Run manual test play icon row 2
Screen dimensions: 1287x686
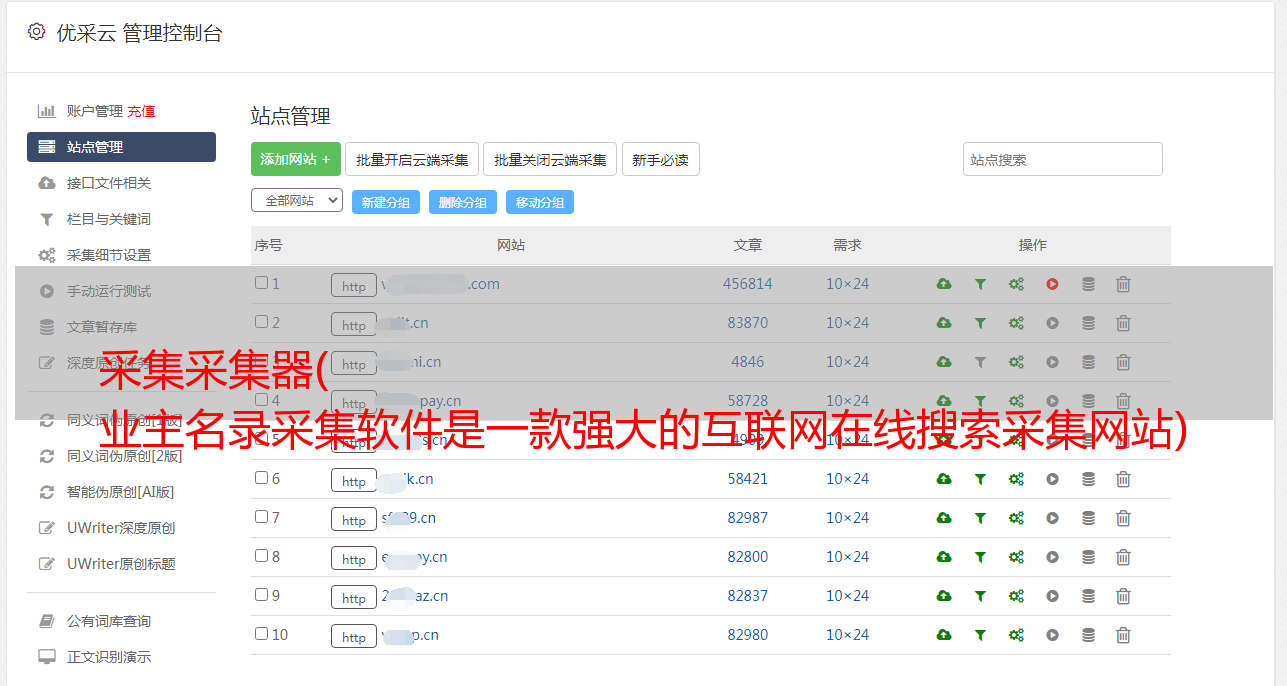tap(1052, 323)
